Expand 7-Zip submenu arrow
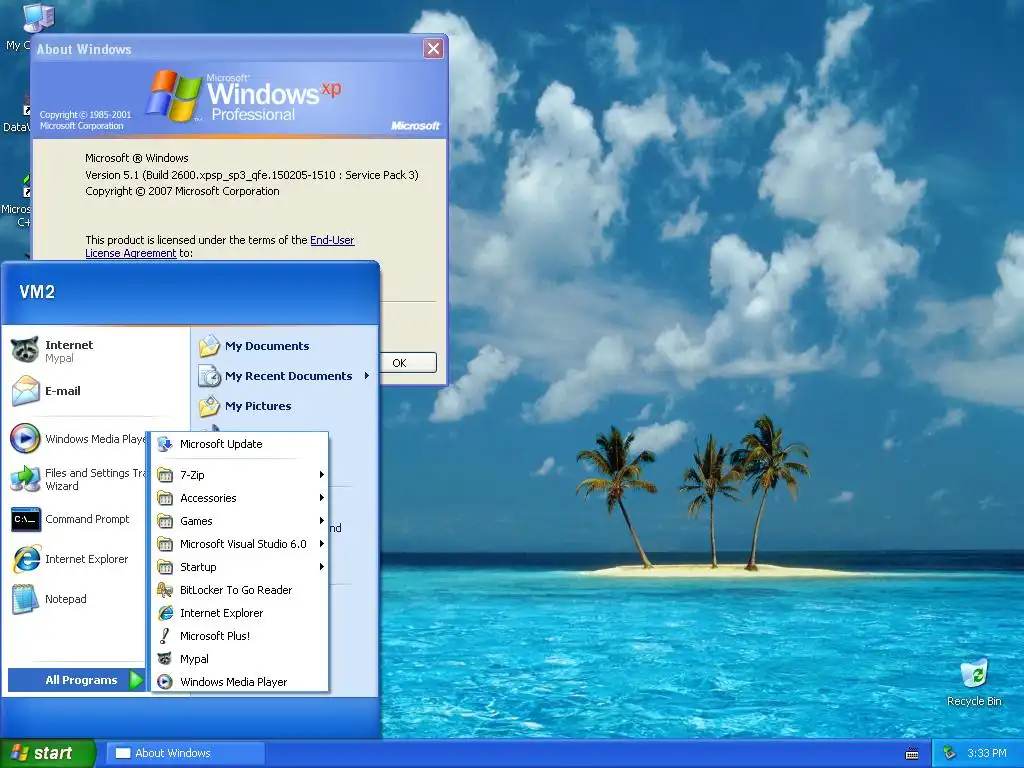Viewport: 1024px width, 768px height. (x=321, y=475)
